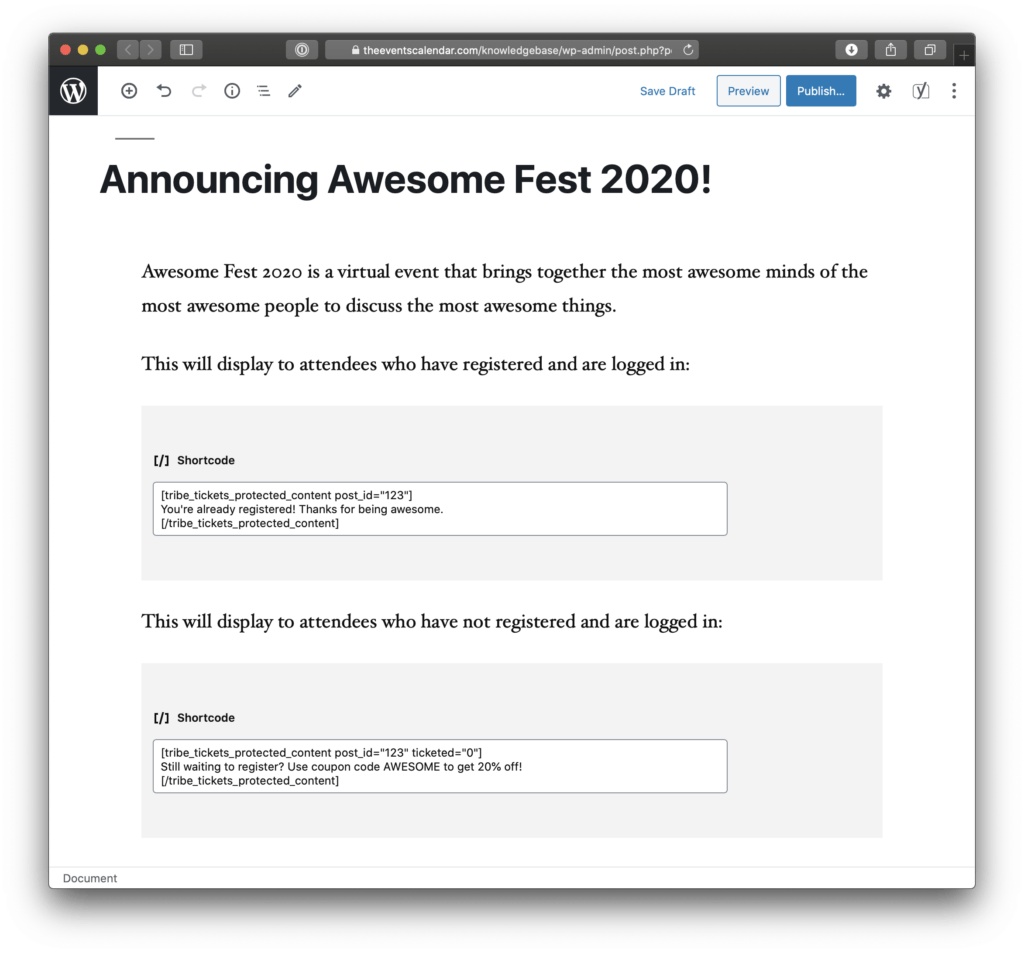Redo the last undone change
This screenshot has height=953, width=1024.
pos(198,91)
